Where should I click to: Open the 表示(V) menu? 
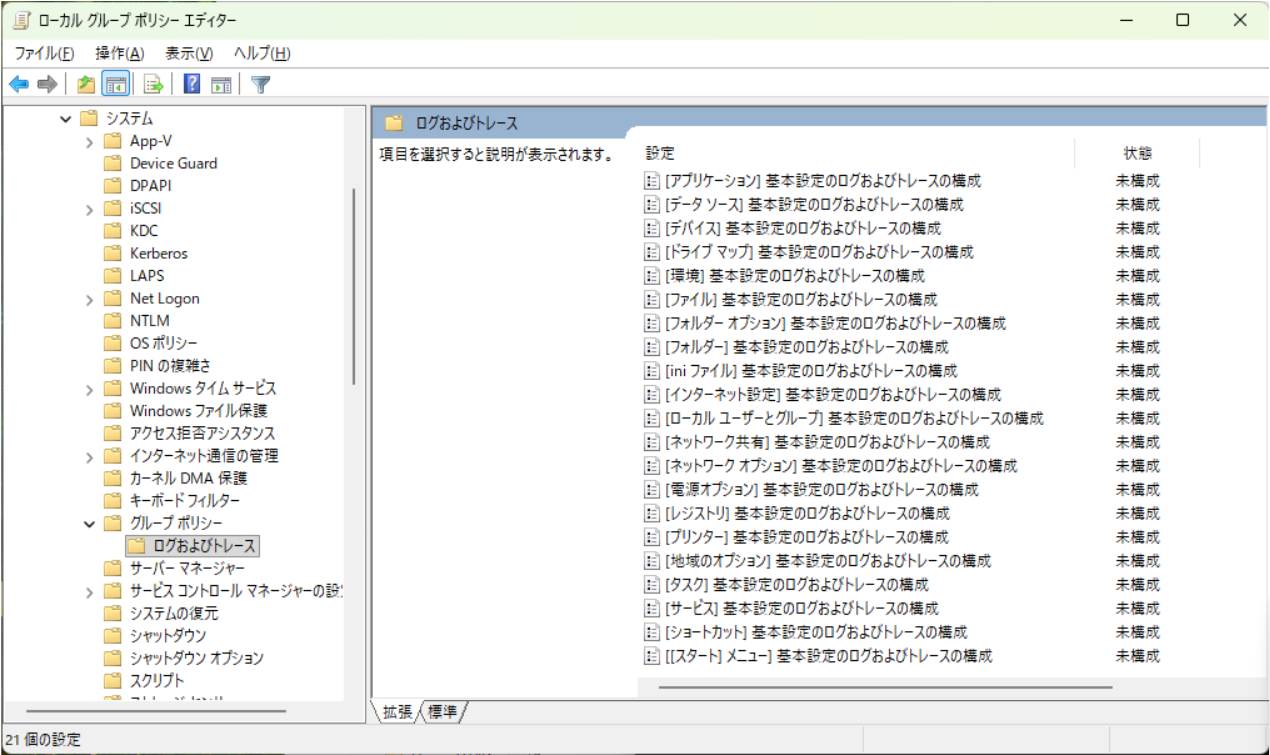(189, 53)
